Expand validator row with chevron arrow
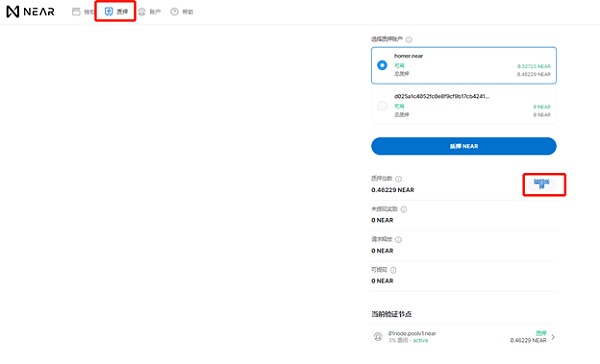This screenshot has height=364, width=600. coord(553,337)
